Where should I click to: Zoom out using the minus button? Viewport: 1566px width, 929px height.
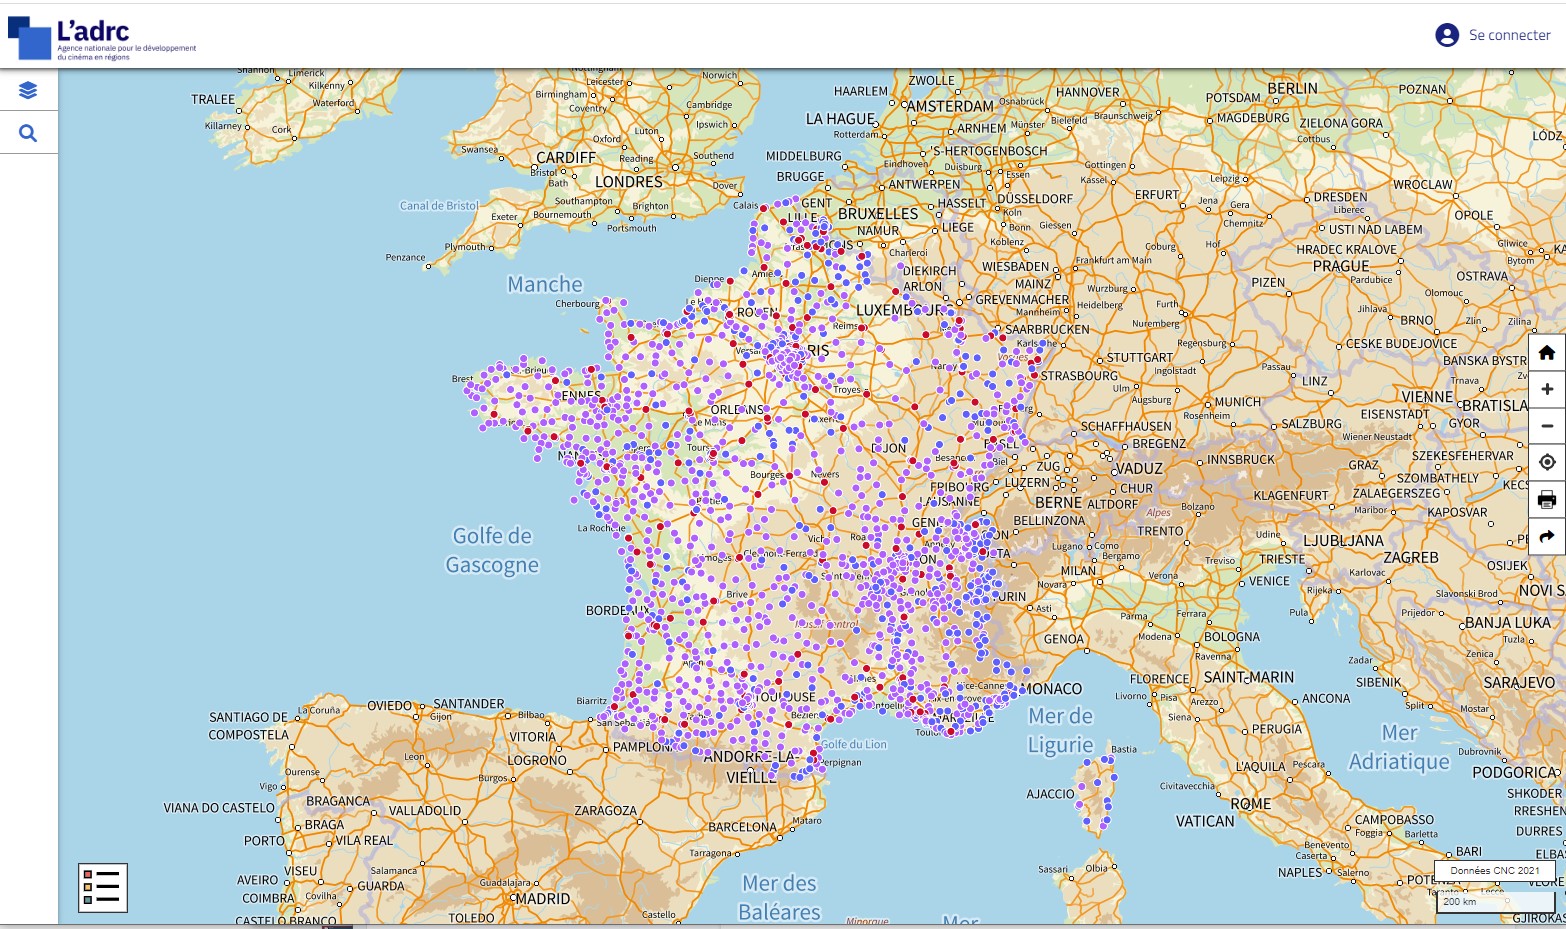click(x=1546, y=426)
